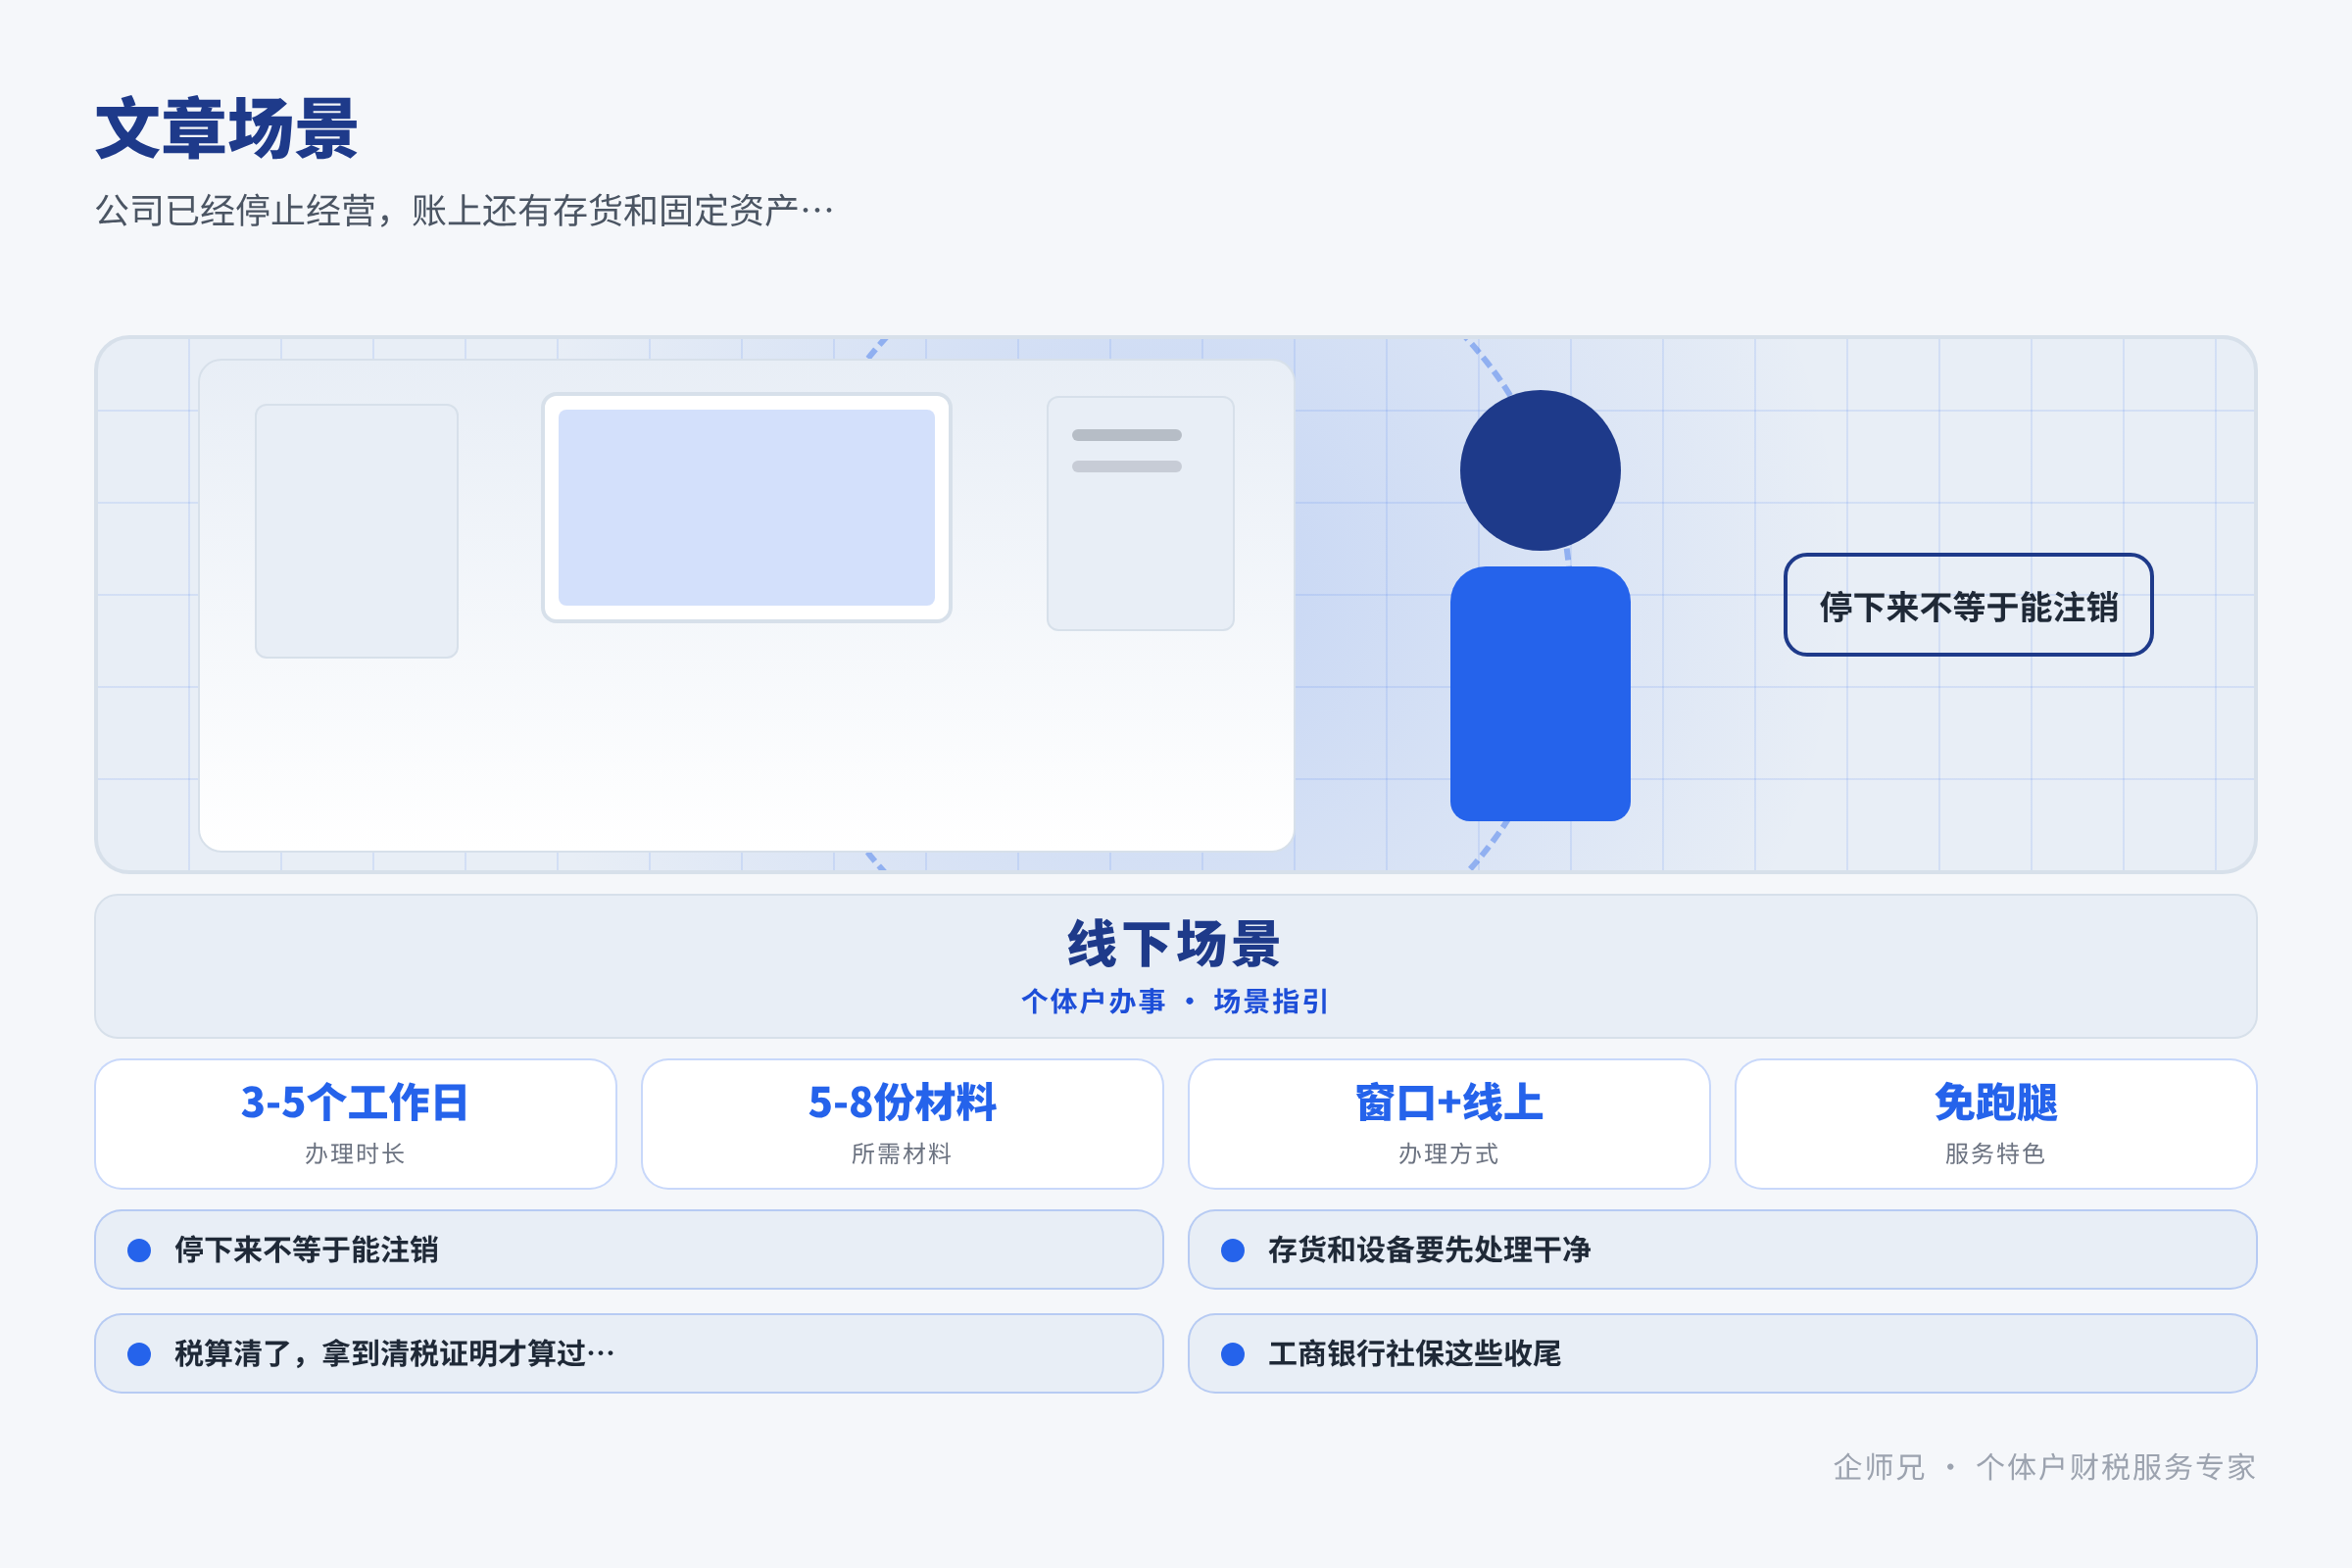This screenshot has height=1568, width=2352.
Task: Click the person avatar illustration
Action: (x=1540, y=605)
